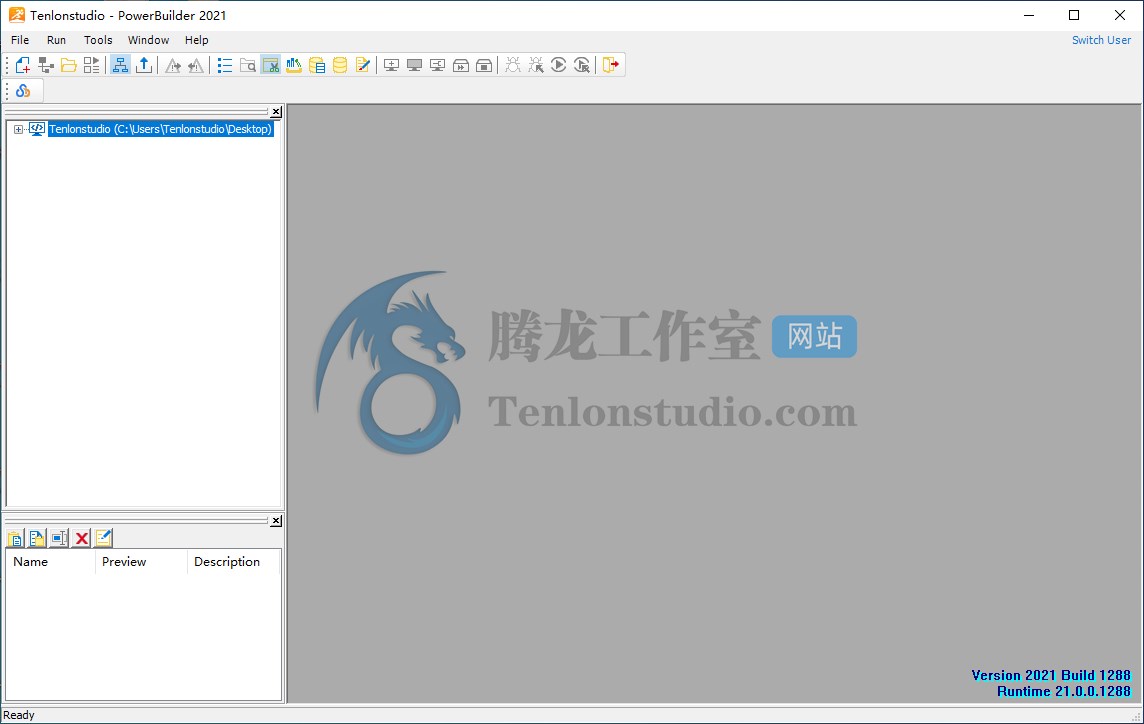Click the Previous Error toolbar icon
The width and height of the screenshot is (1144, 724).
coord(196,66)
